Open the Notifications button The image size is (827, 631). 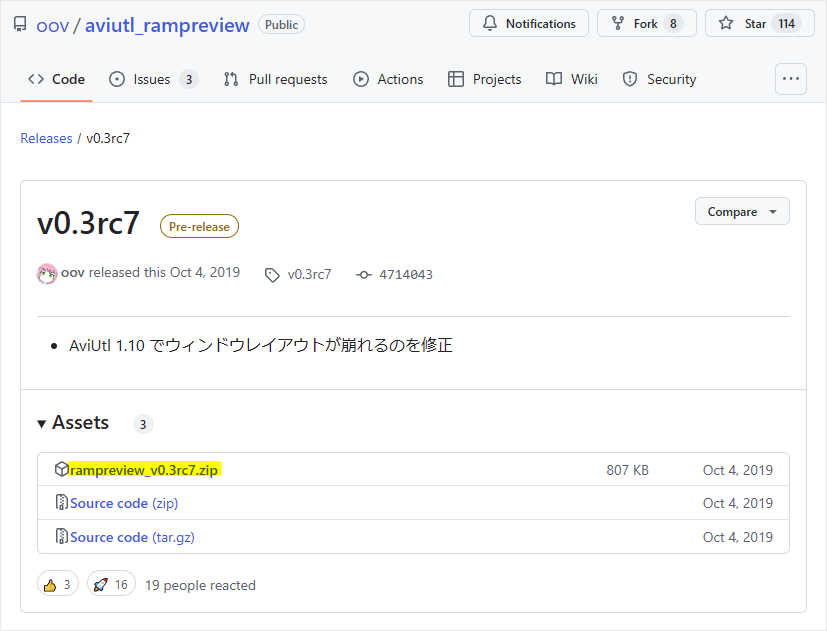529,24
